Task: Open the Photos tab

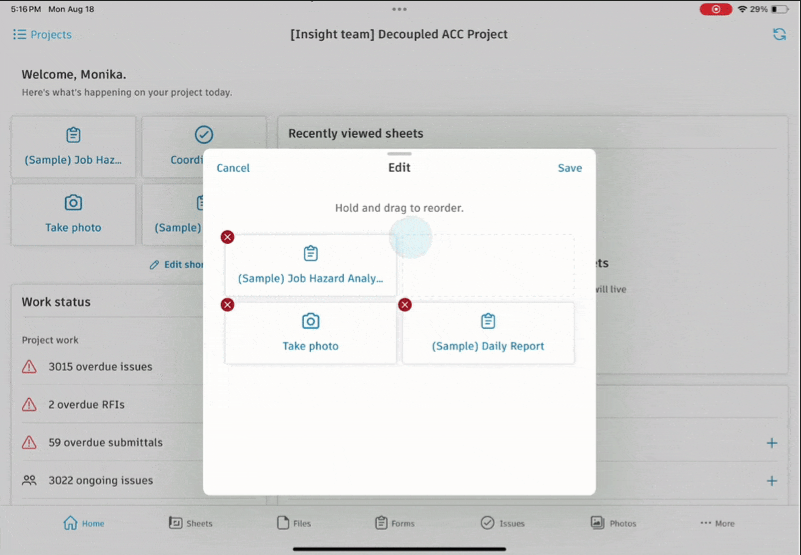Action: [x=614, y=523]
